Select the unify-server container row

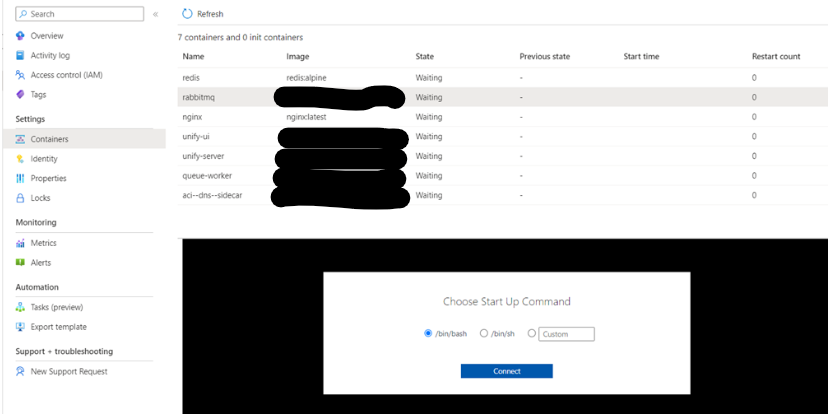coord(503,156)
